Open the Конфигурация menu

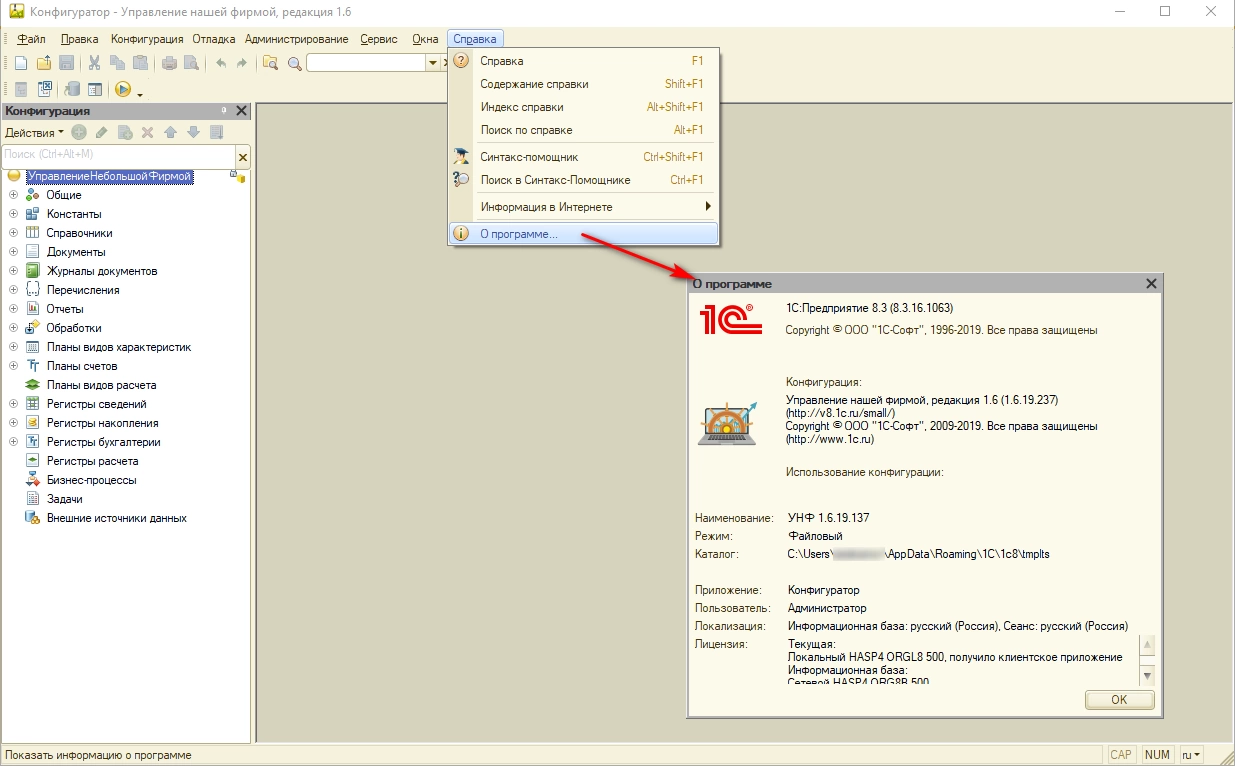click(x=147, y=39)
